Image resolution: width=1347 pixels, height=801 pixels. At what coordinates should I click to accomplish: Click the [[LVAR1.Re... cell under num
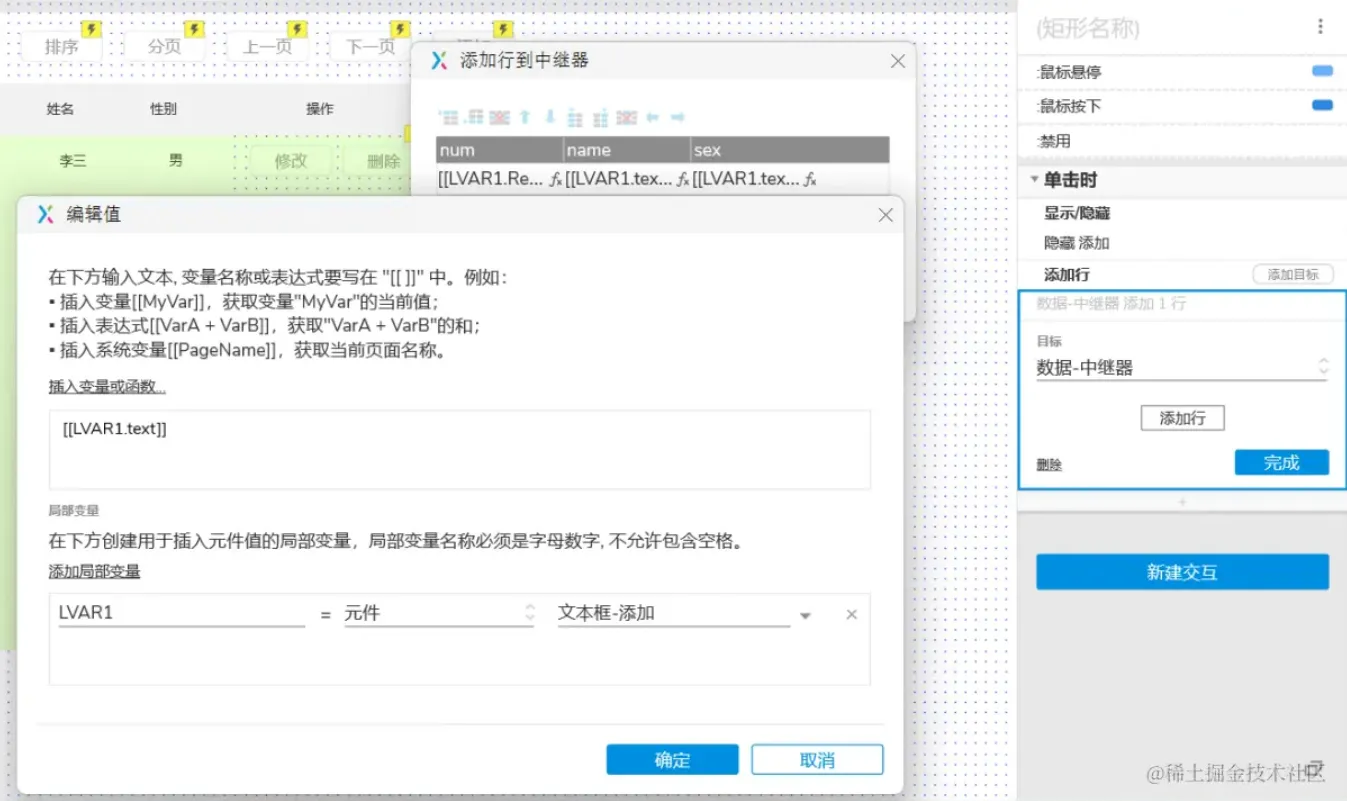[x=491, y=180]
